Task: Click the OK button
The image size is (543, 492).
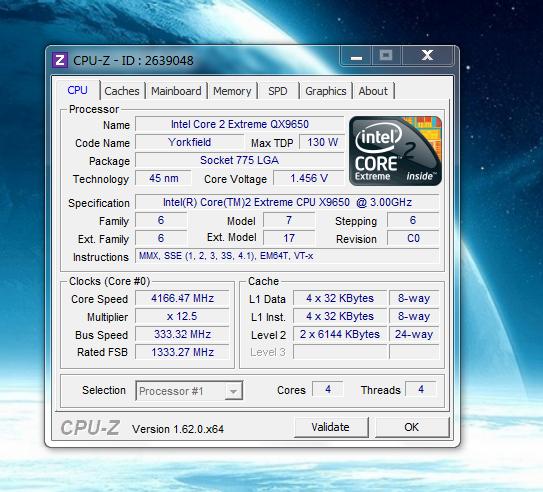Action: [411, 427]
